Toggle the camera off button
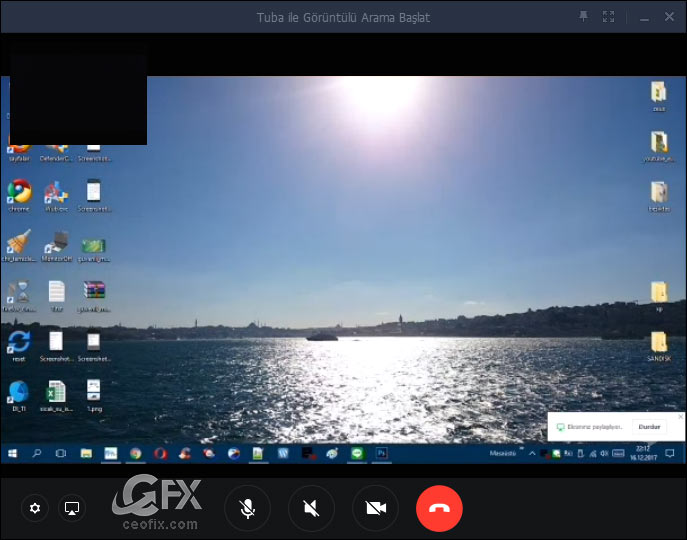 [x=375, y=508]
